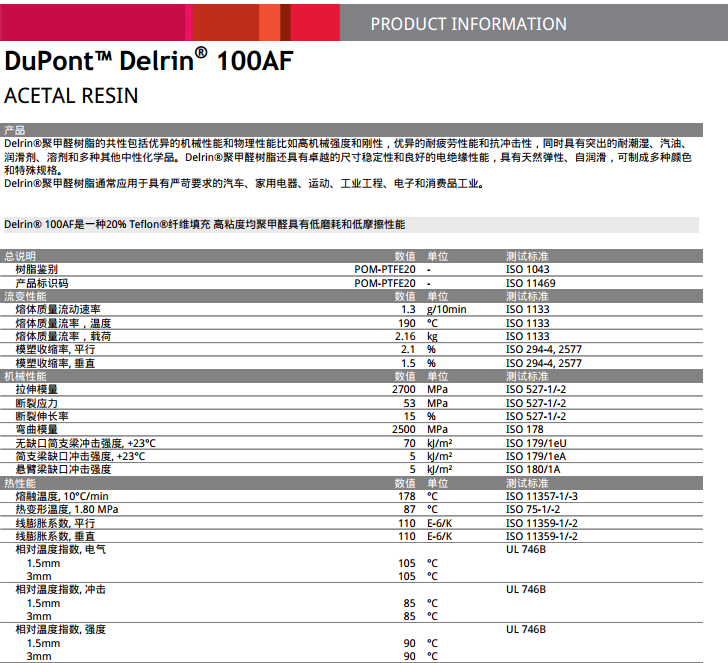Screen dimensions: 728x663
Task: Click the 178 melting temperature value
Action: coord(406,496)
